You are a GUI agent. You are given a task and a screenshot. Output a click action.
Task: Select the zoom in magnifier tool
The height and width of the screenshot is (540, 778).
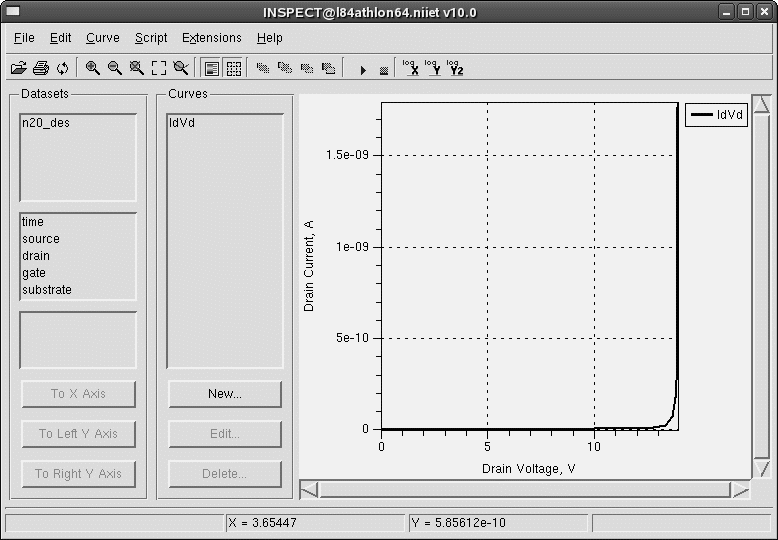pyautogui.click(x=93, y=68)
